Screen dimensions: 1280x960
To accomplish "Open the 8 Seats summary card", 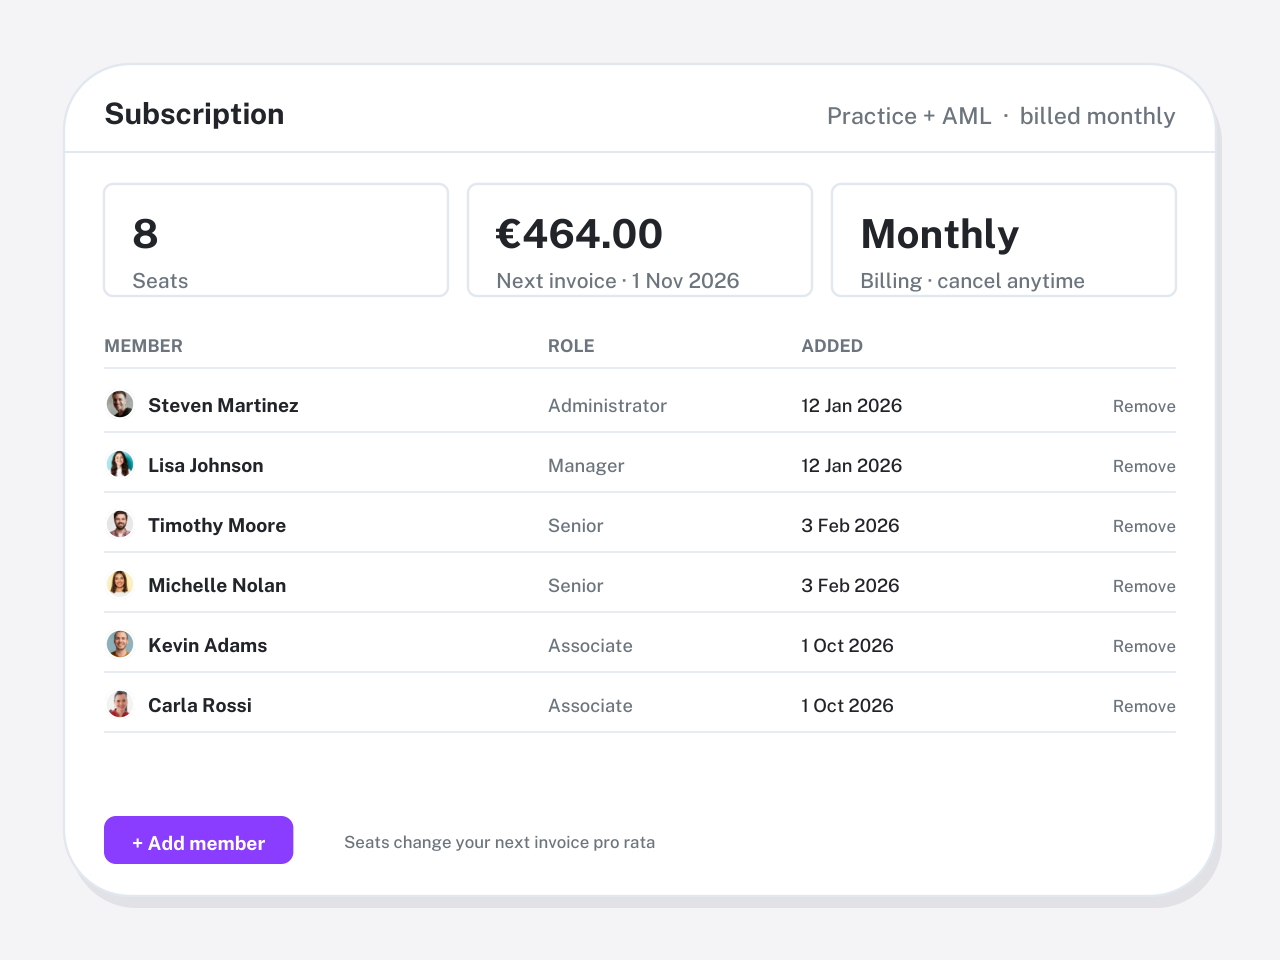I will pos(276,240).
